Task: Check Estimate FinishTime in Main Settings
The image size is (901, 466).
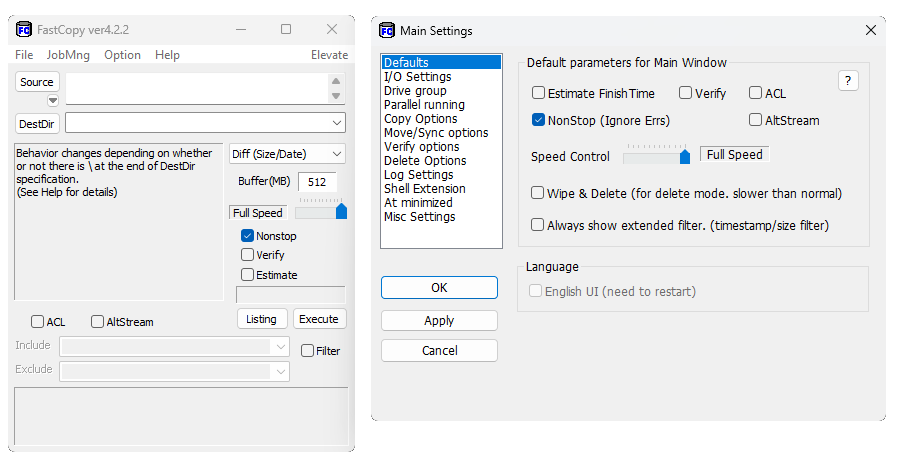Action: (538, 93)
